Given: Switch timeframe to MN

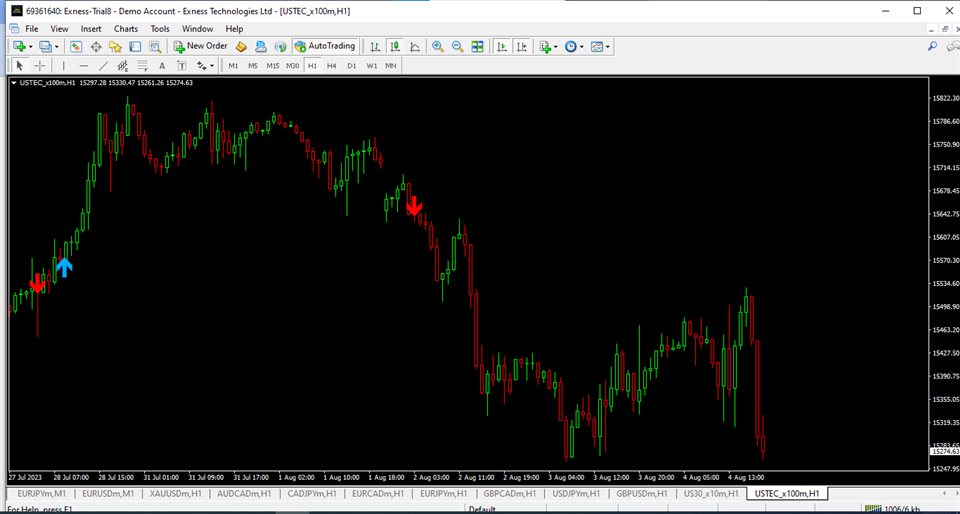Looking at the screenshot, I should (x=391, y=65).
